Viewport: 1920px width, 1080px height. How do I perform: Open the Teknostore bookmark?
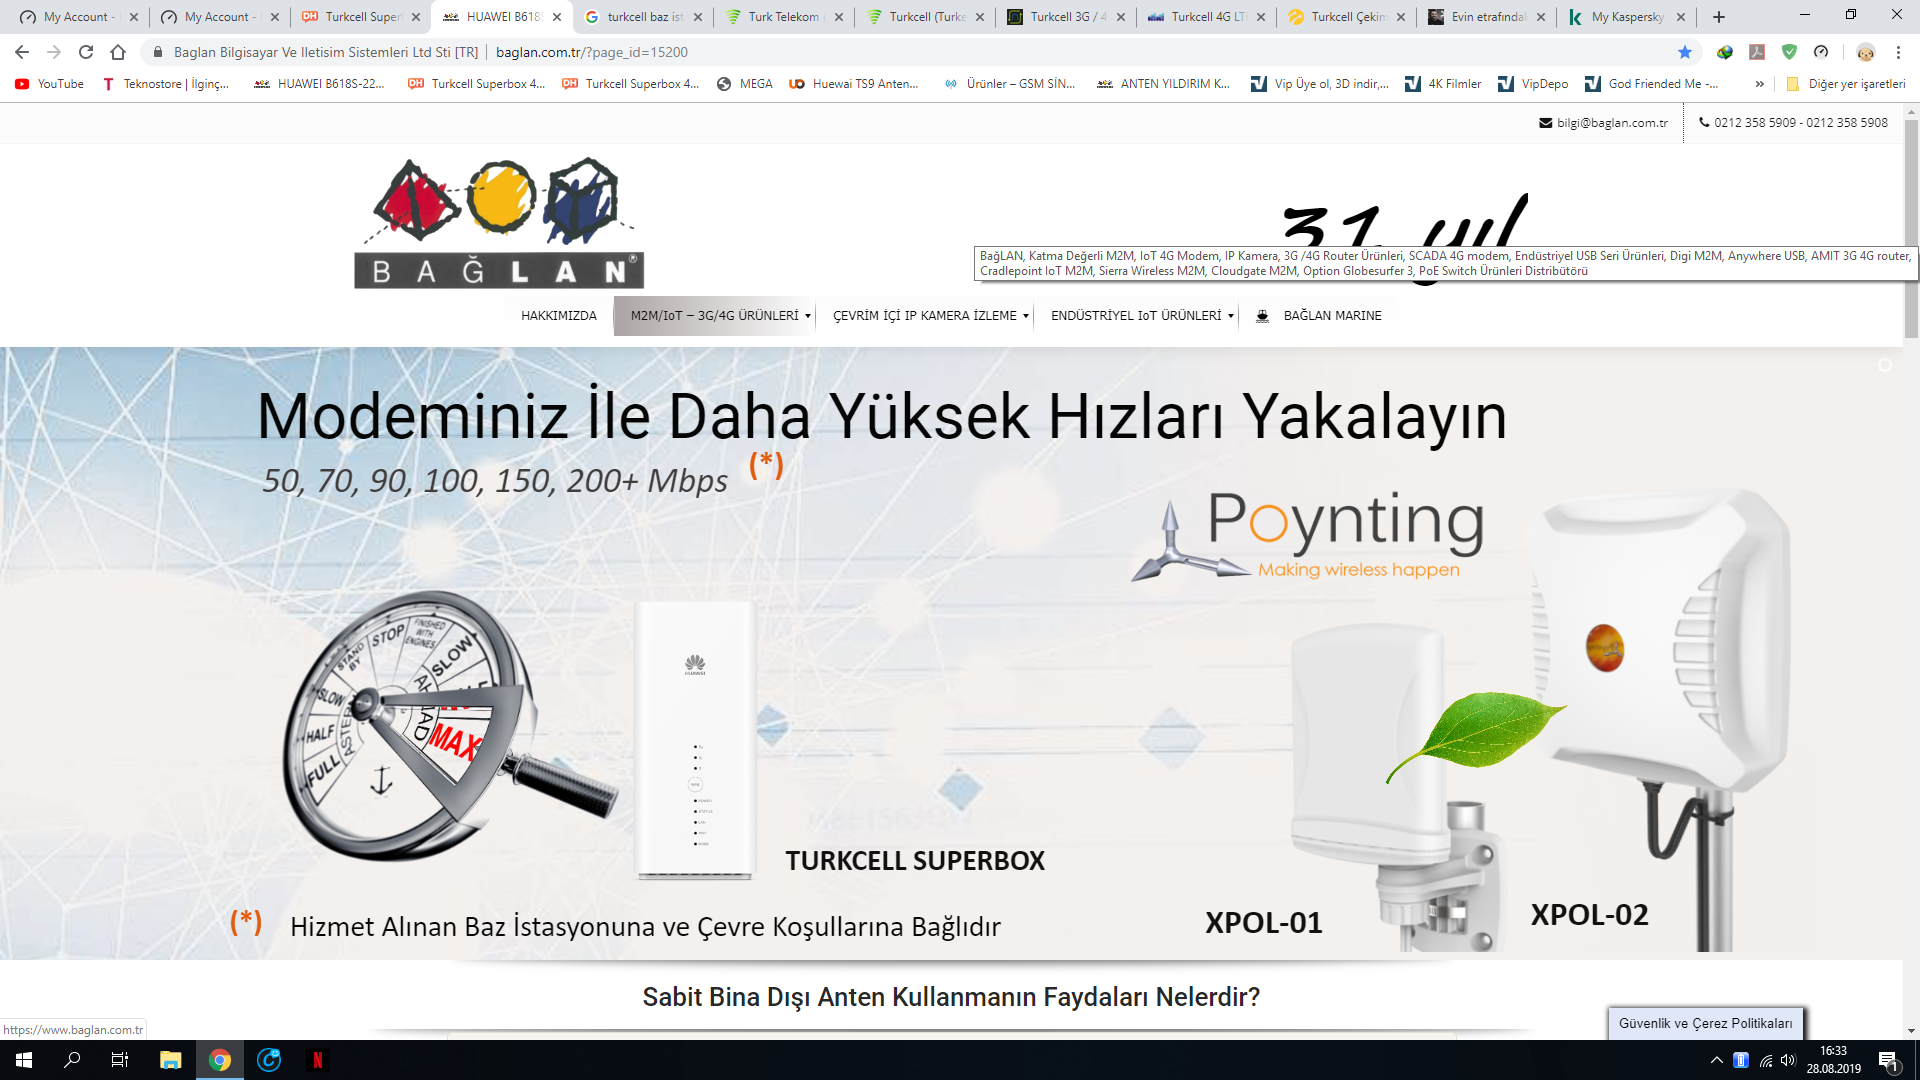click(166, 84)
